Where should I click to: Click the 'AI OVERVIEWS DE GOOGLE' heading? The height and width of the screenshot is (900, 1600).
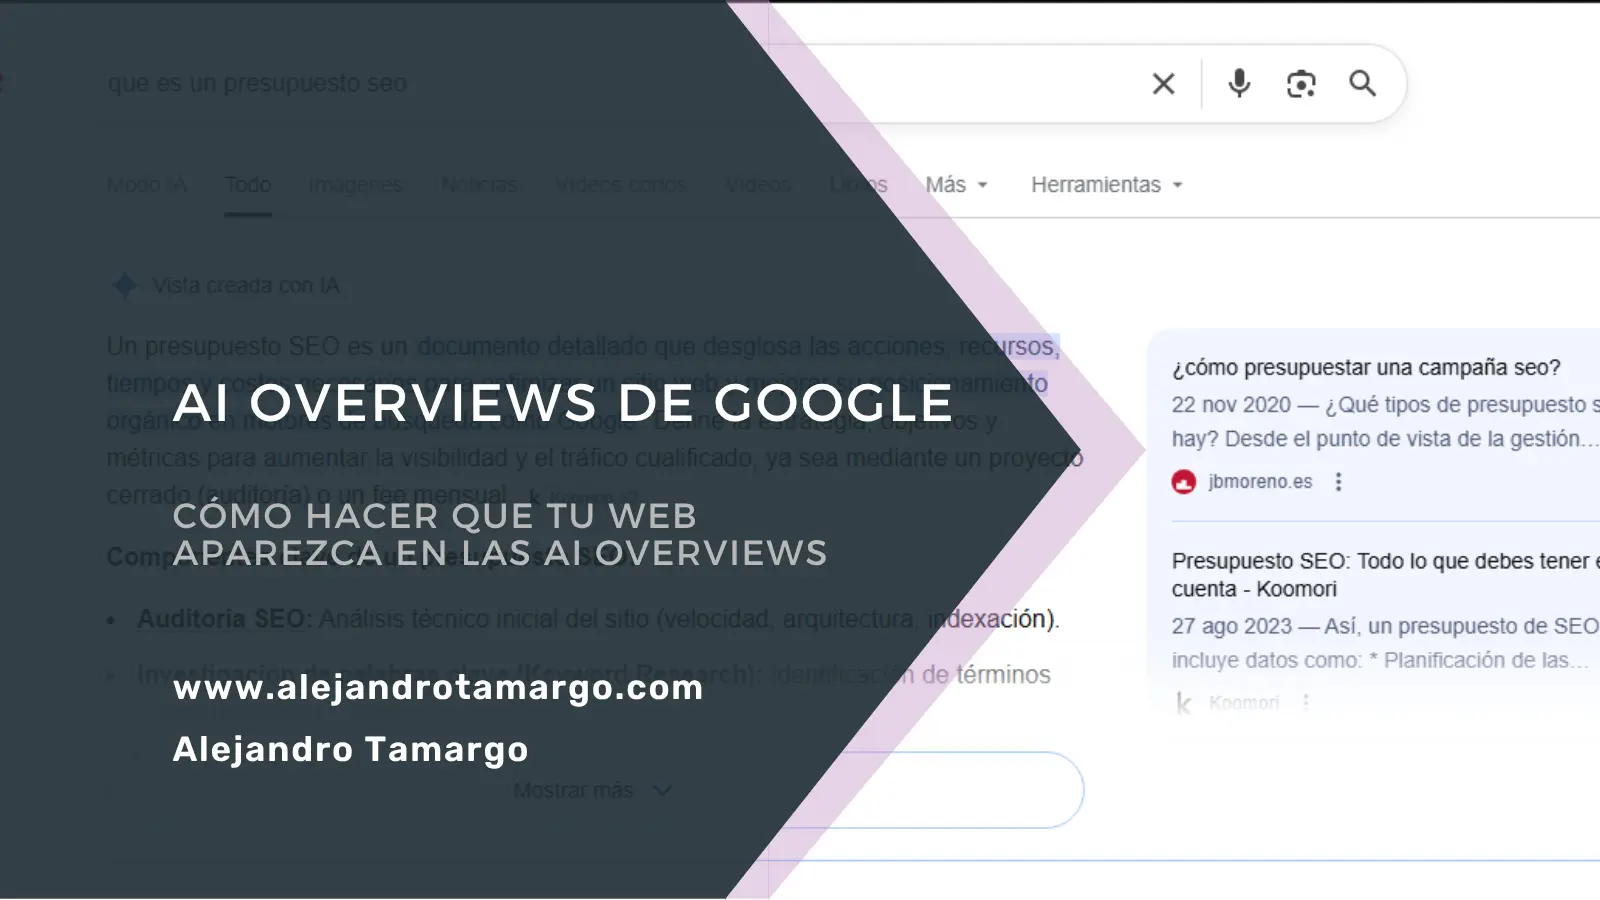(x=563, y=403)
